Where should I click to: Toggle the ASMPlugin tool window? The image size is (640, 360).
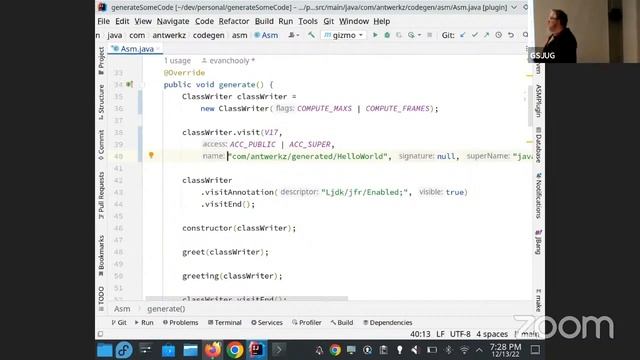[538, 100]
